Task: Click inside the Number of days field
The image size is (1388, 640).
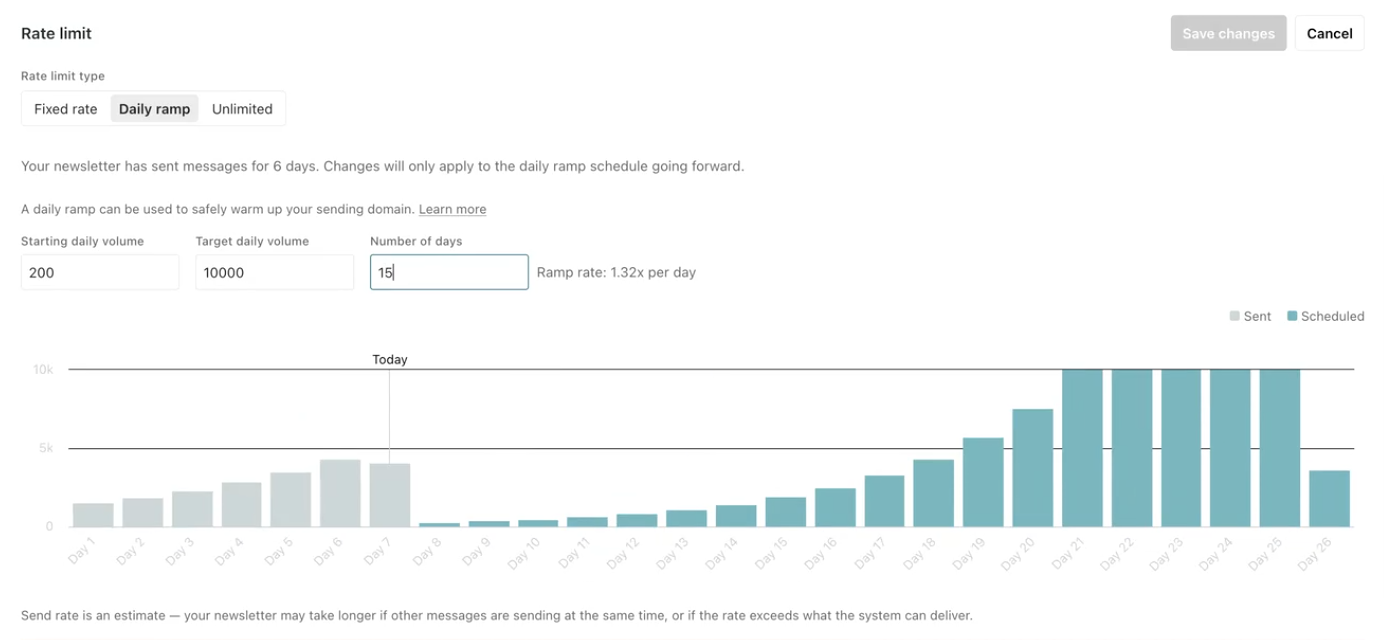Action: point(448,272)
